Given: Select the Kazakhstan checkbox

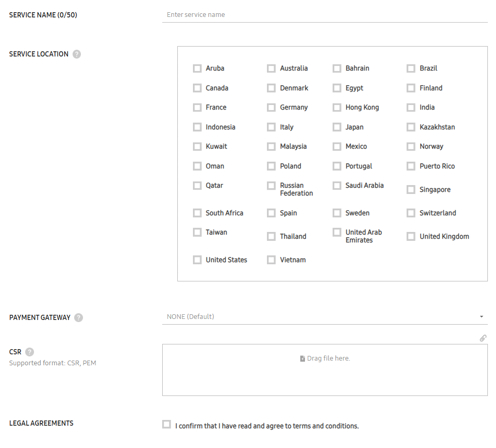Looking at the screenshot, I should pos(411,127).
